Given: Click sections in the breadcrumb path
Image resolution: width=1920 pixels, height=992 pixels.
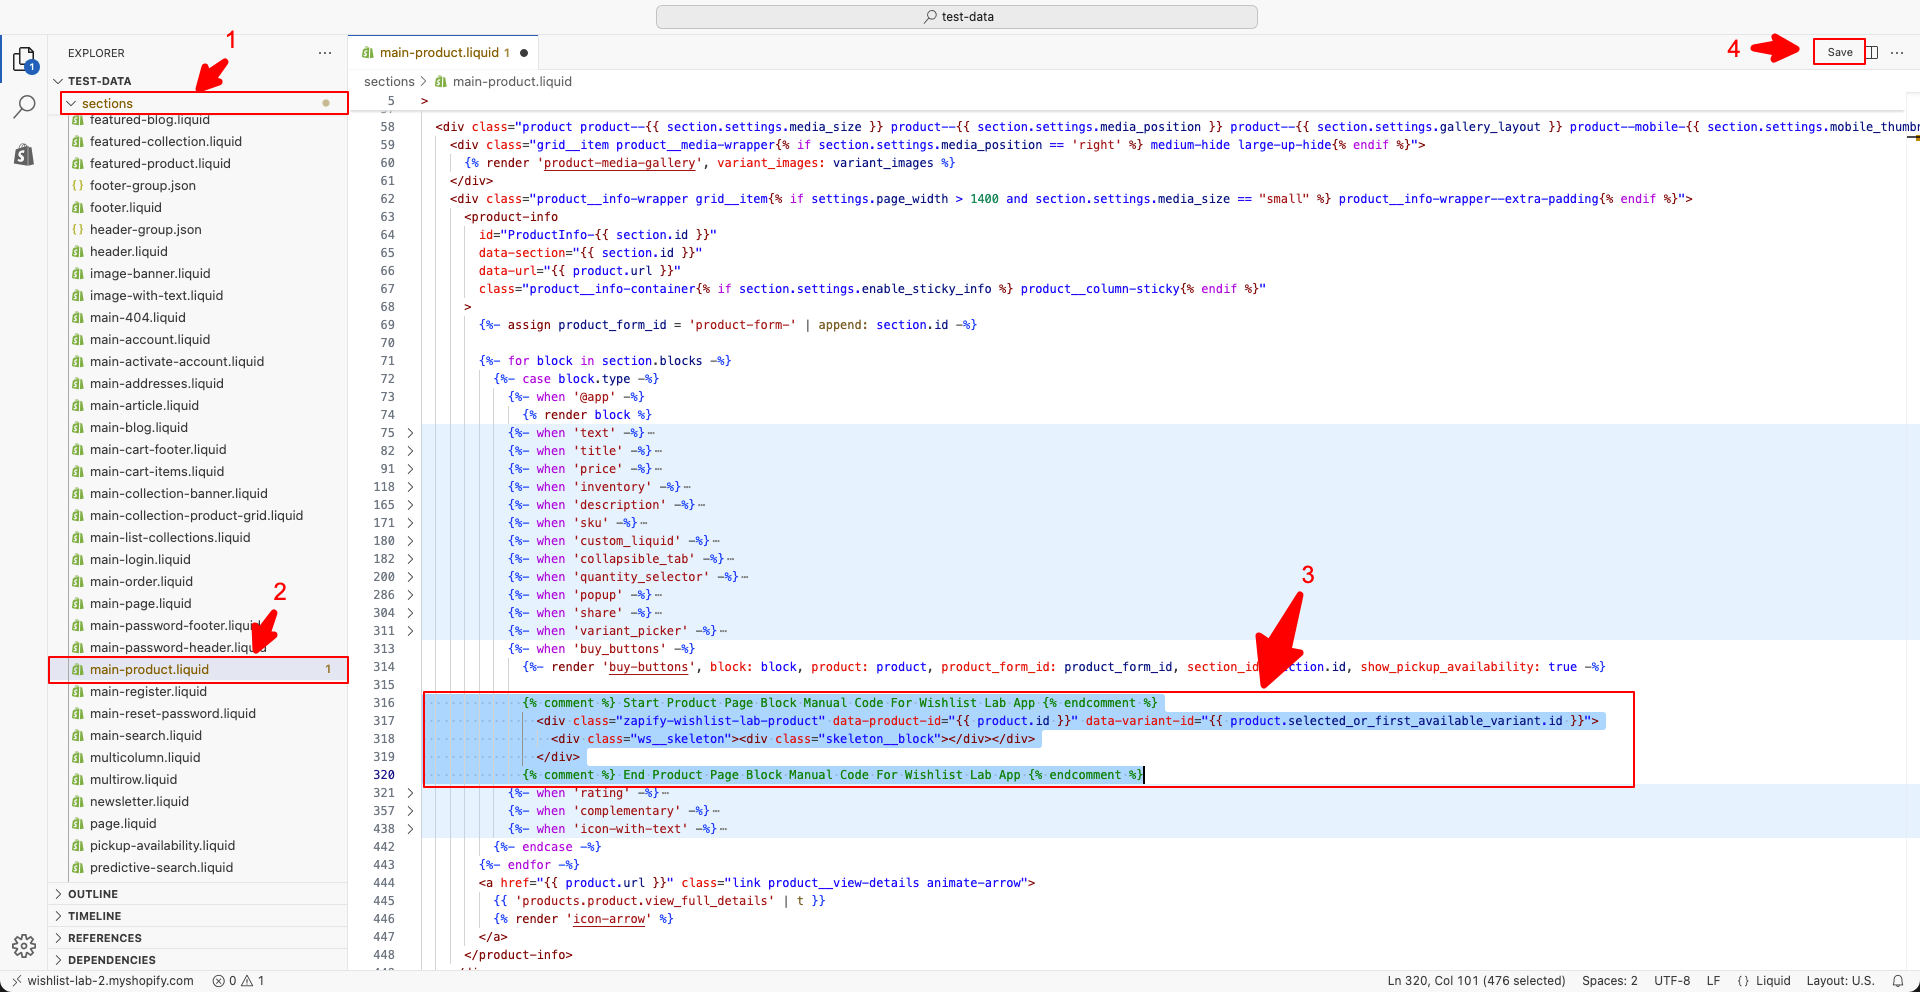Looking at the screenshot, I should [x=389, y=82].
